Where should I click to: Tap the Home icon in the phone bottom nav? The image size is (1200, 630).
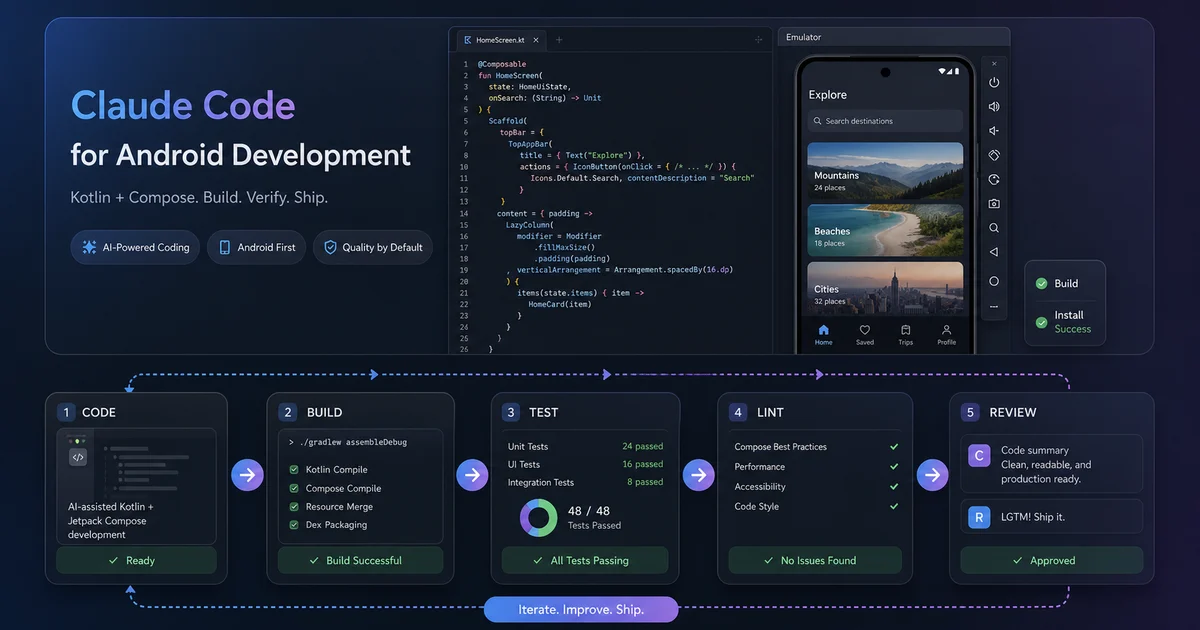coord(823,330)
